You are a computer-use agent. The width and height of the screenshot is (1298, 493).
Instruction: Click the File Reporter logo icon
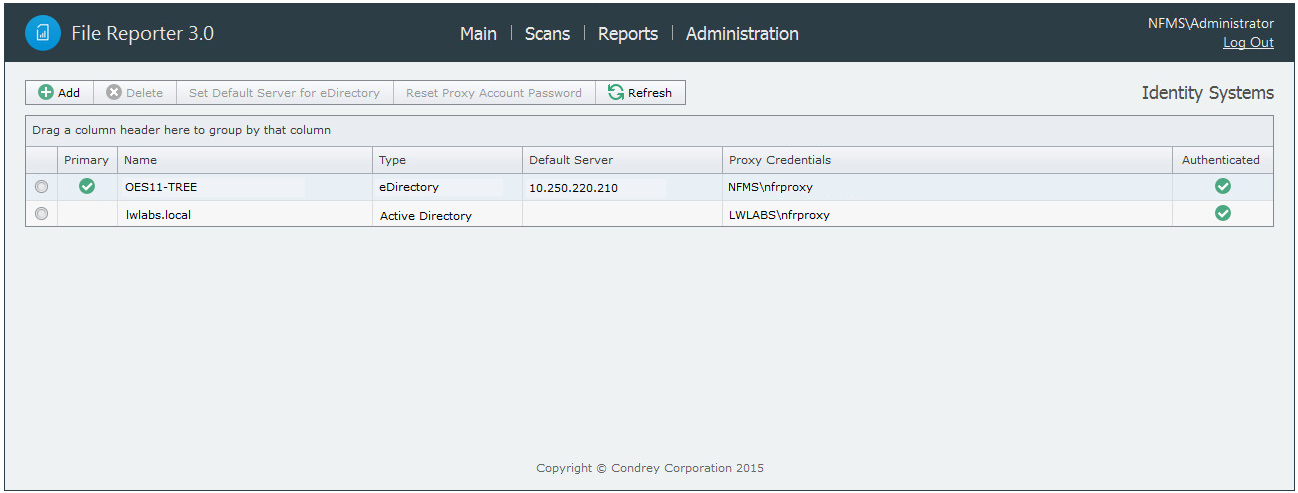click(43, 33)
